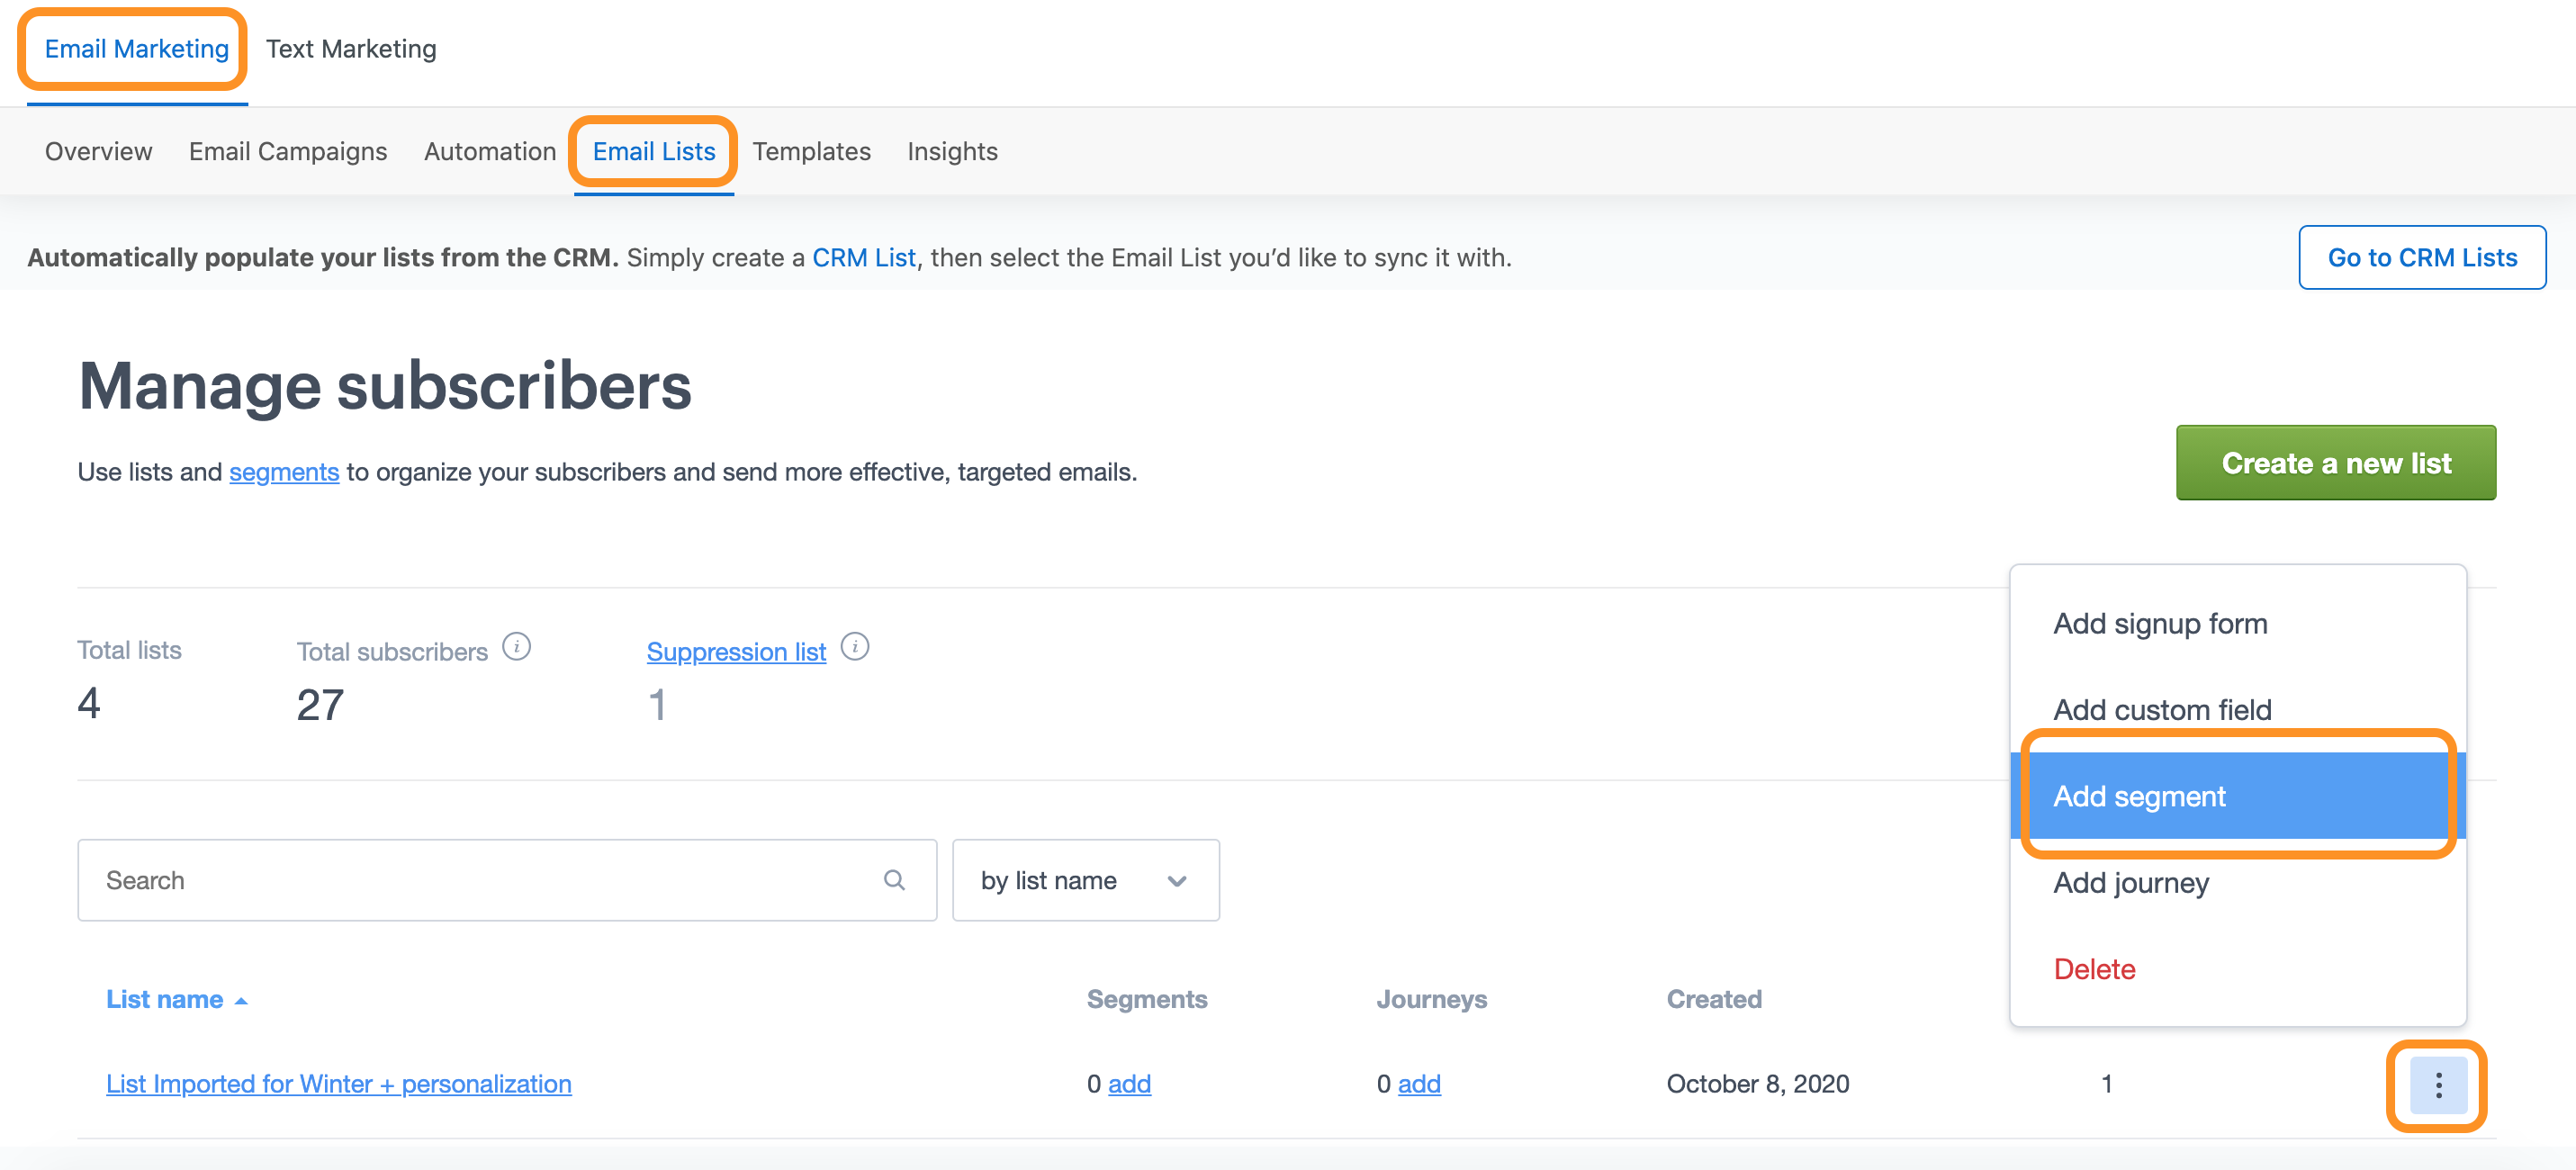Expand the 'by list name' dropdown
The height and width of the screenshot is (1170, 2576).
[x=1086, y=880]
